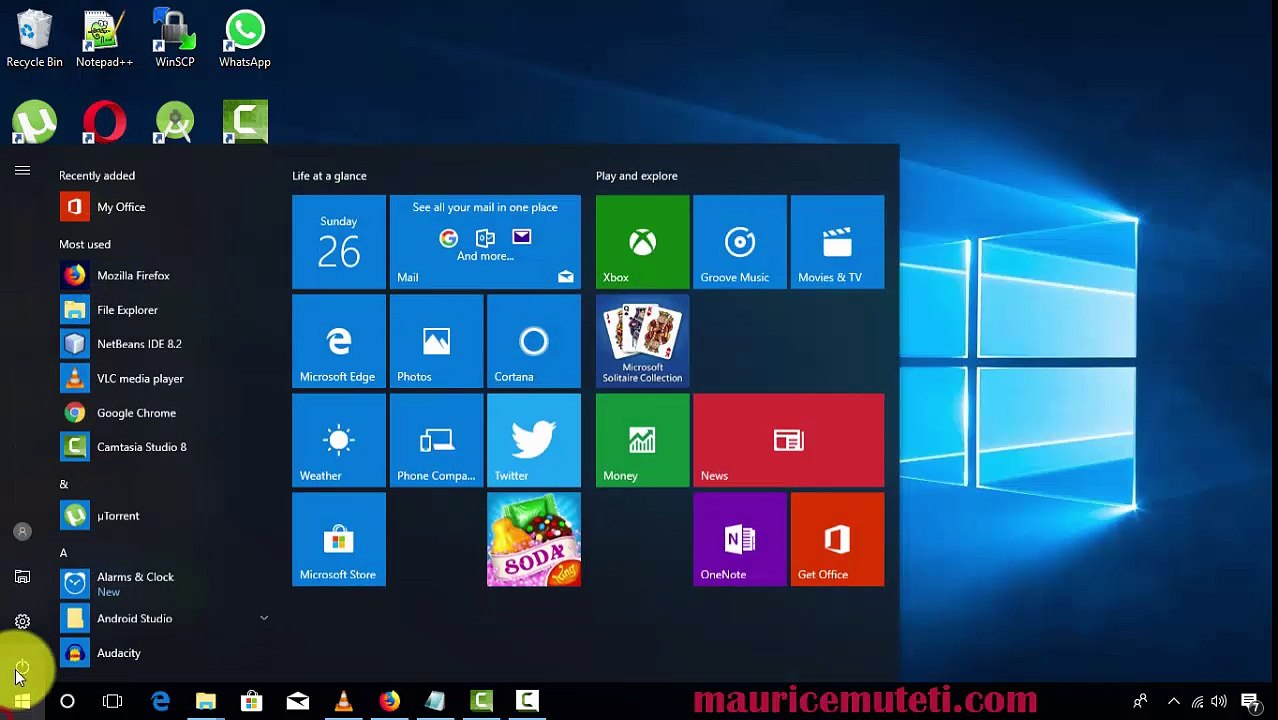Open Edge from the taskbar

[160, 701]
